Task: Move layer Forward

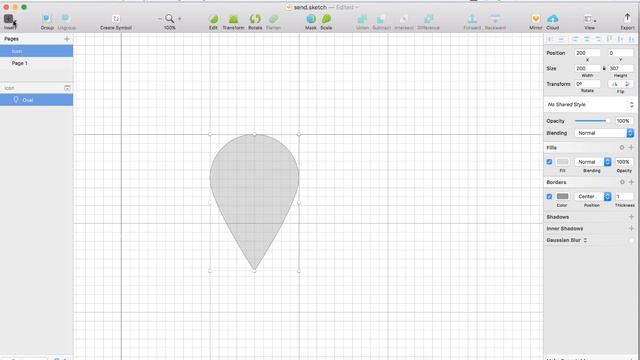Action: [472, 19]
